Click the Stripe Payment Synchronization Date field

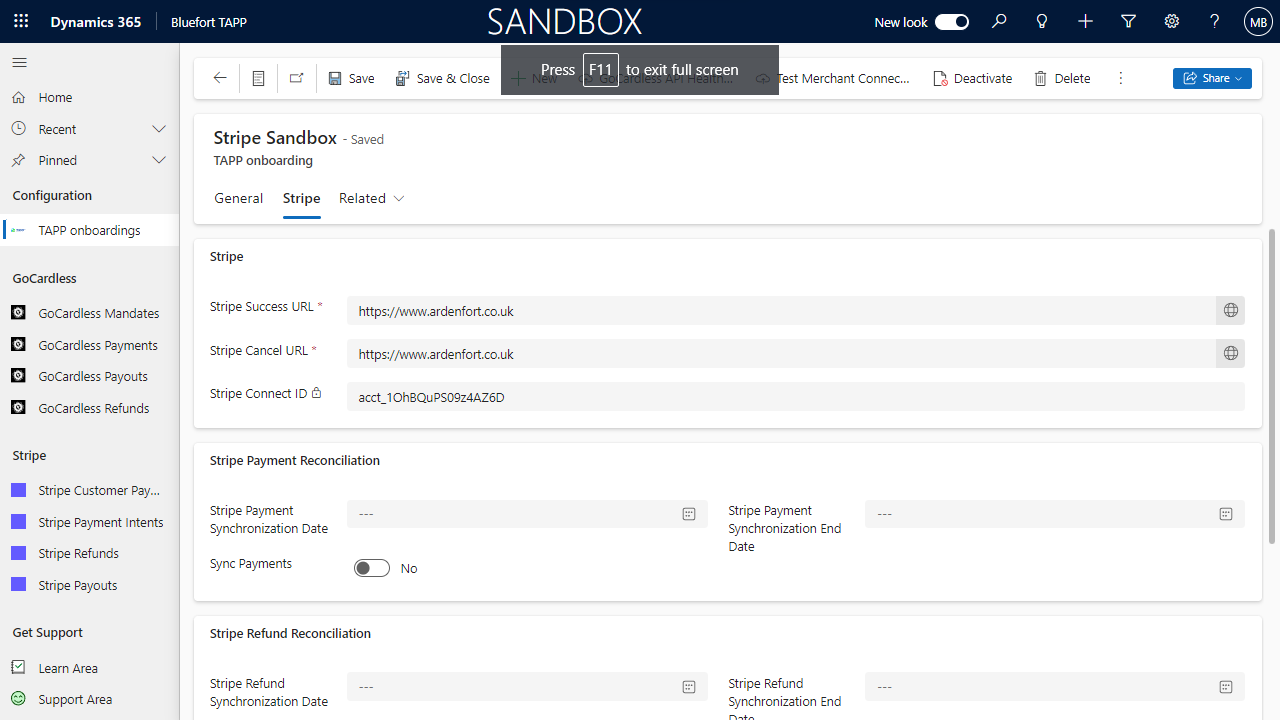tap(527, 514)
